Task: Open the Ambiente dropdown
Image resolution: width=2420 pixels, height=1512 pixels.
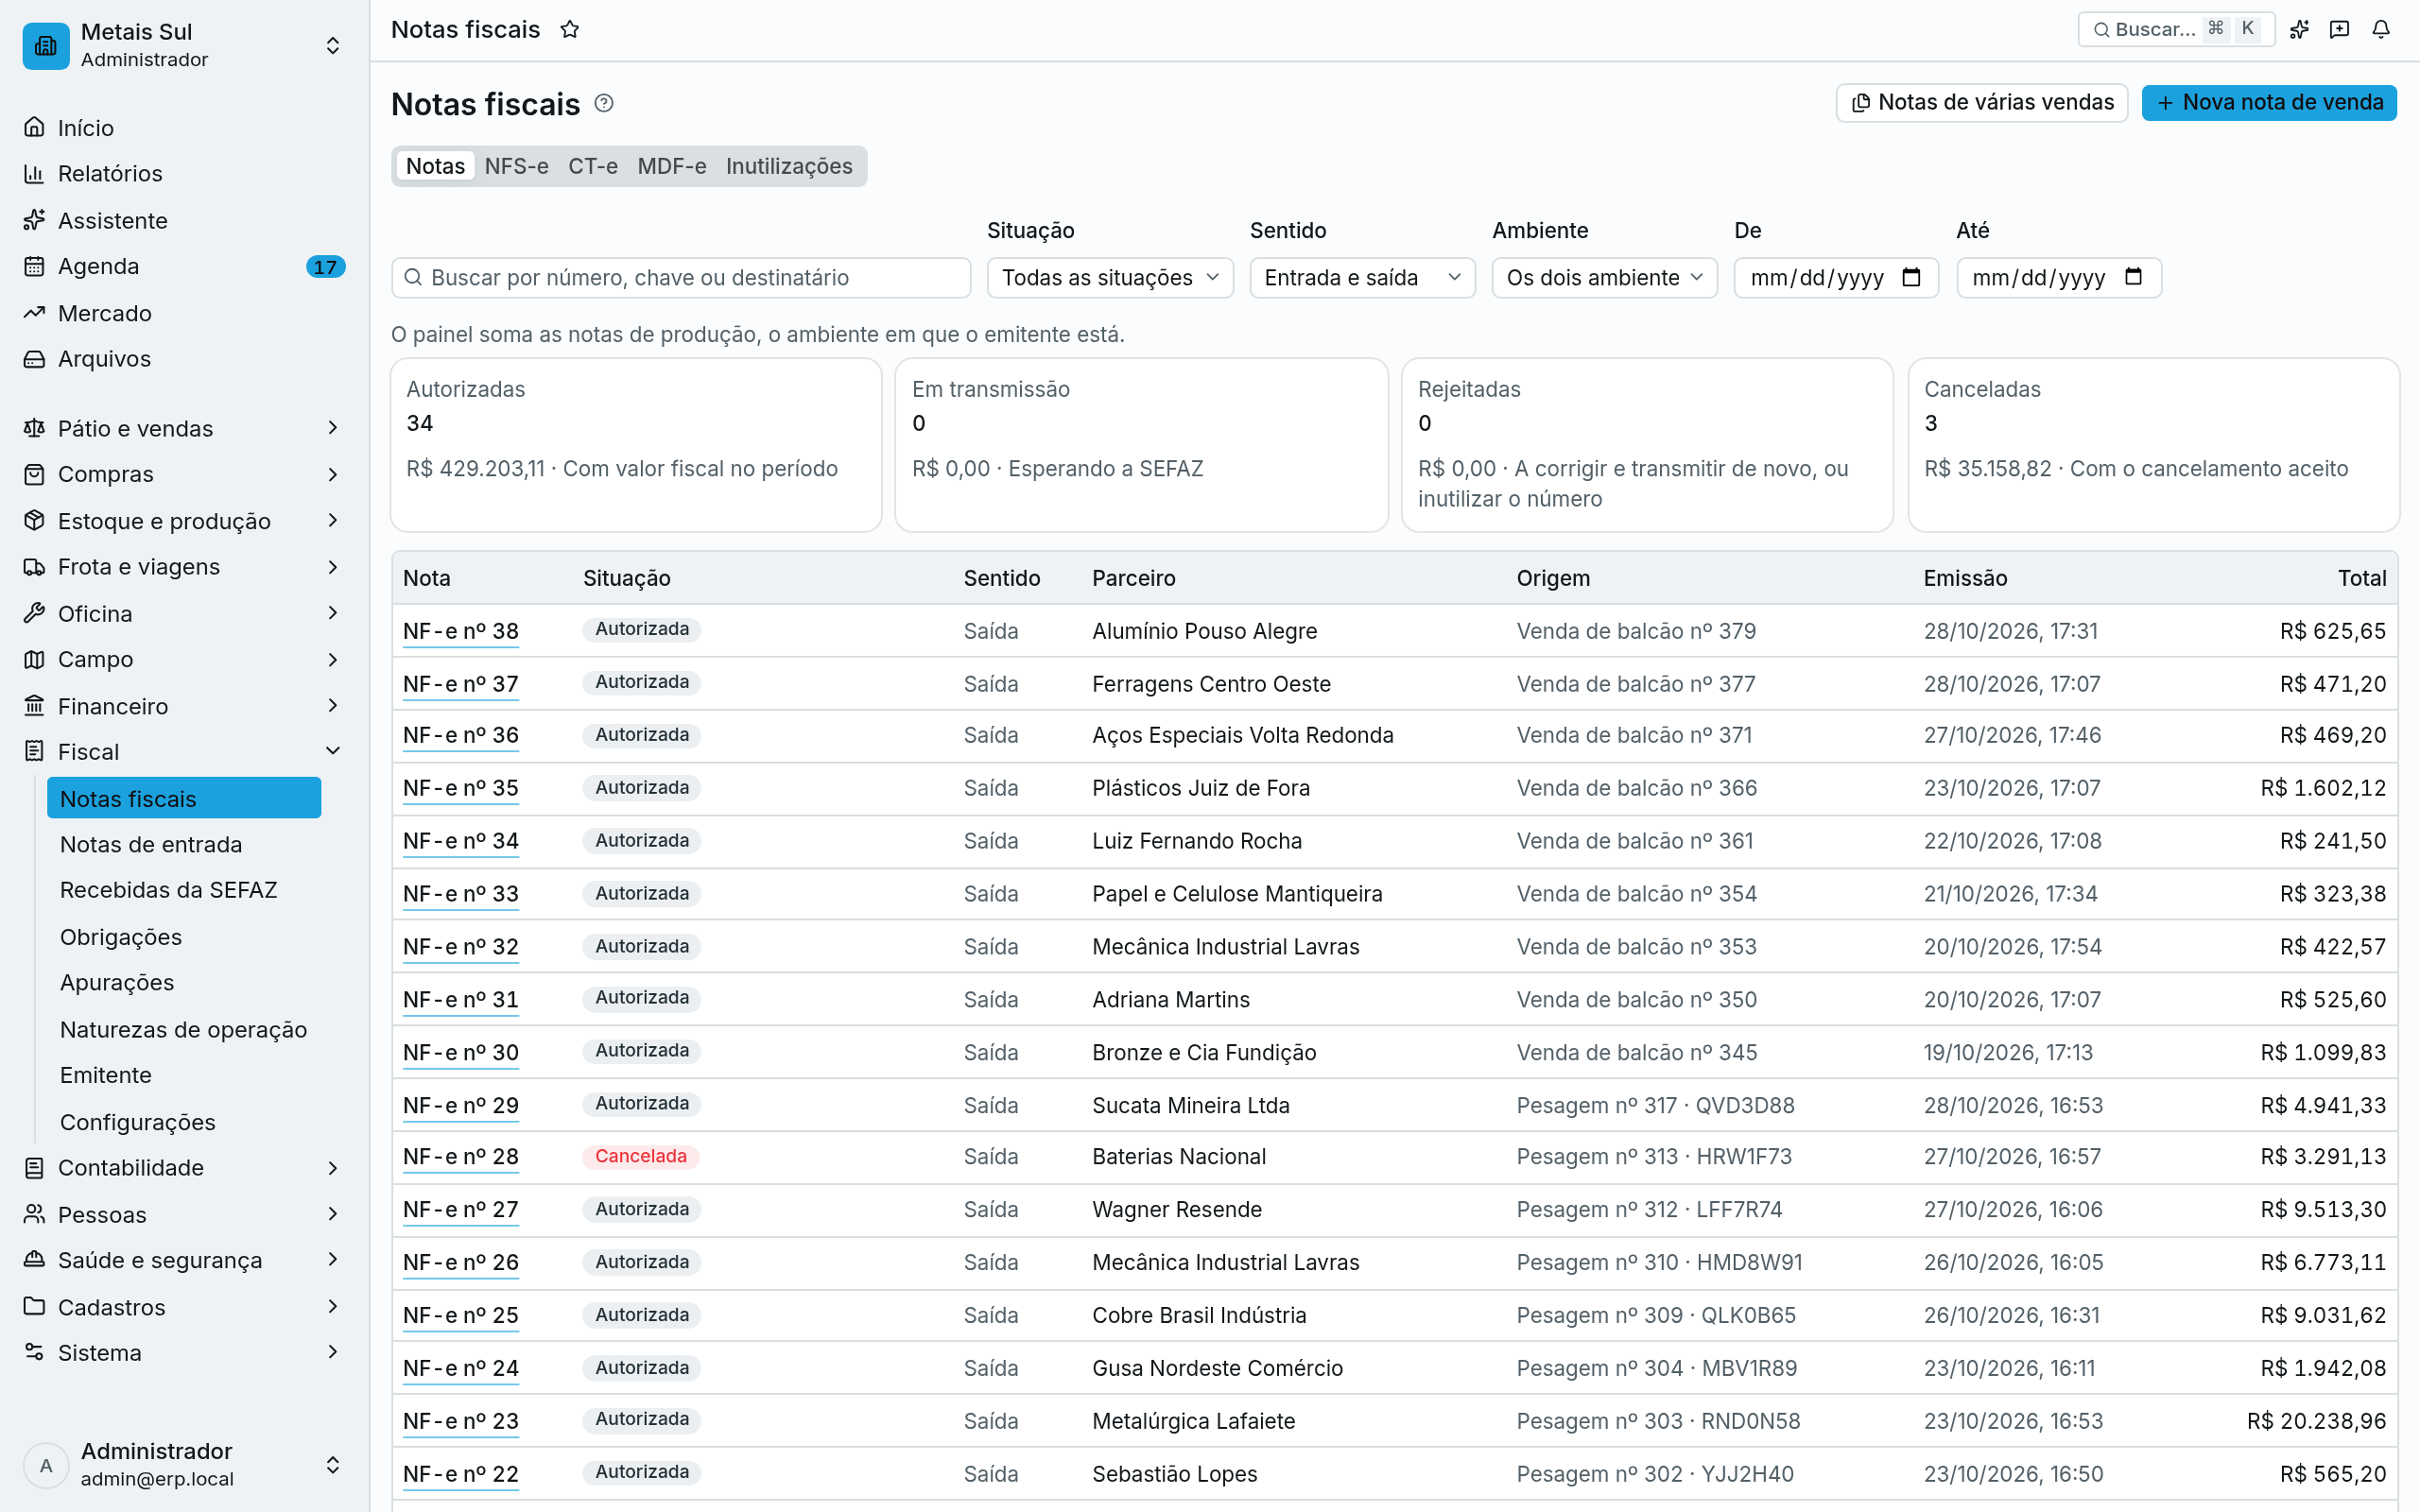Action: 1604,277
